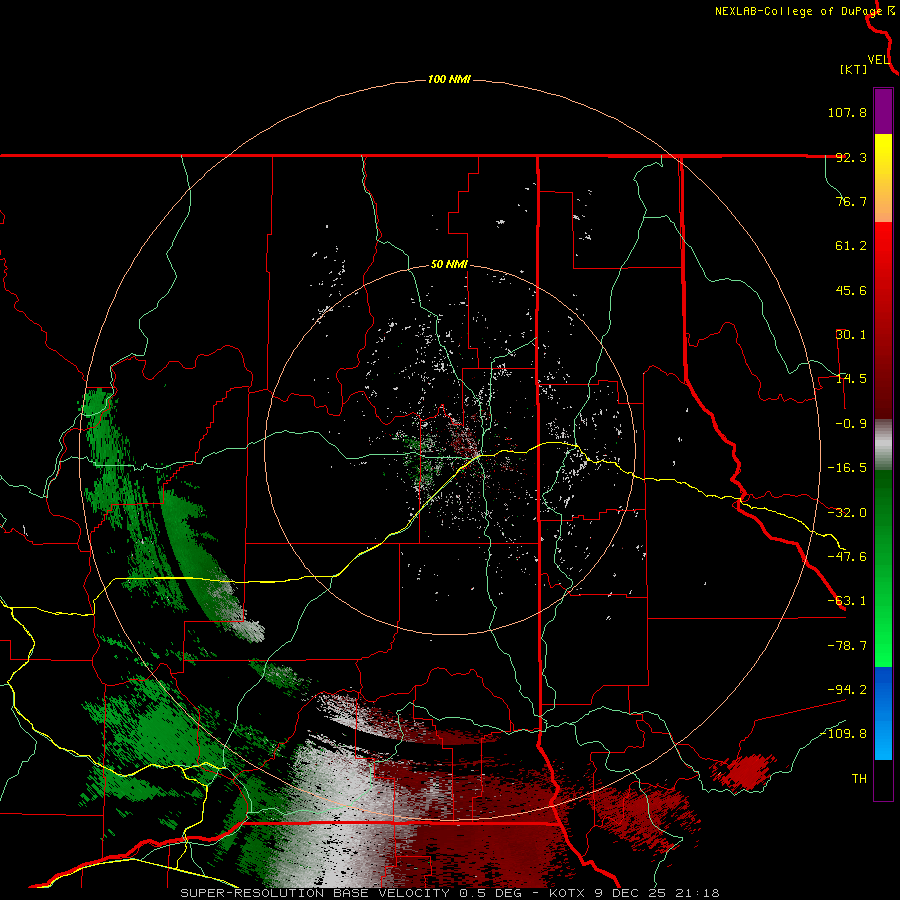Screen dimensions: 900x900
Task: Click the blue segment of the velocity color bar
Action: 883,713
